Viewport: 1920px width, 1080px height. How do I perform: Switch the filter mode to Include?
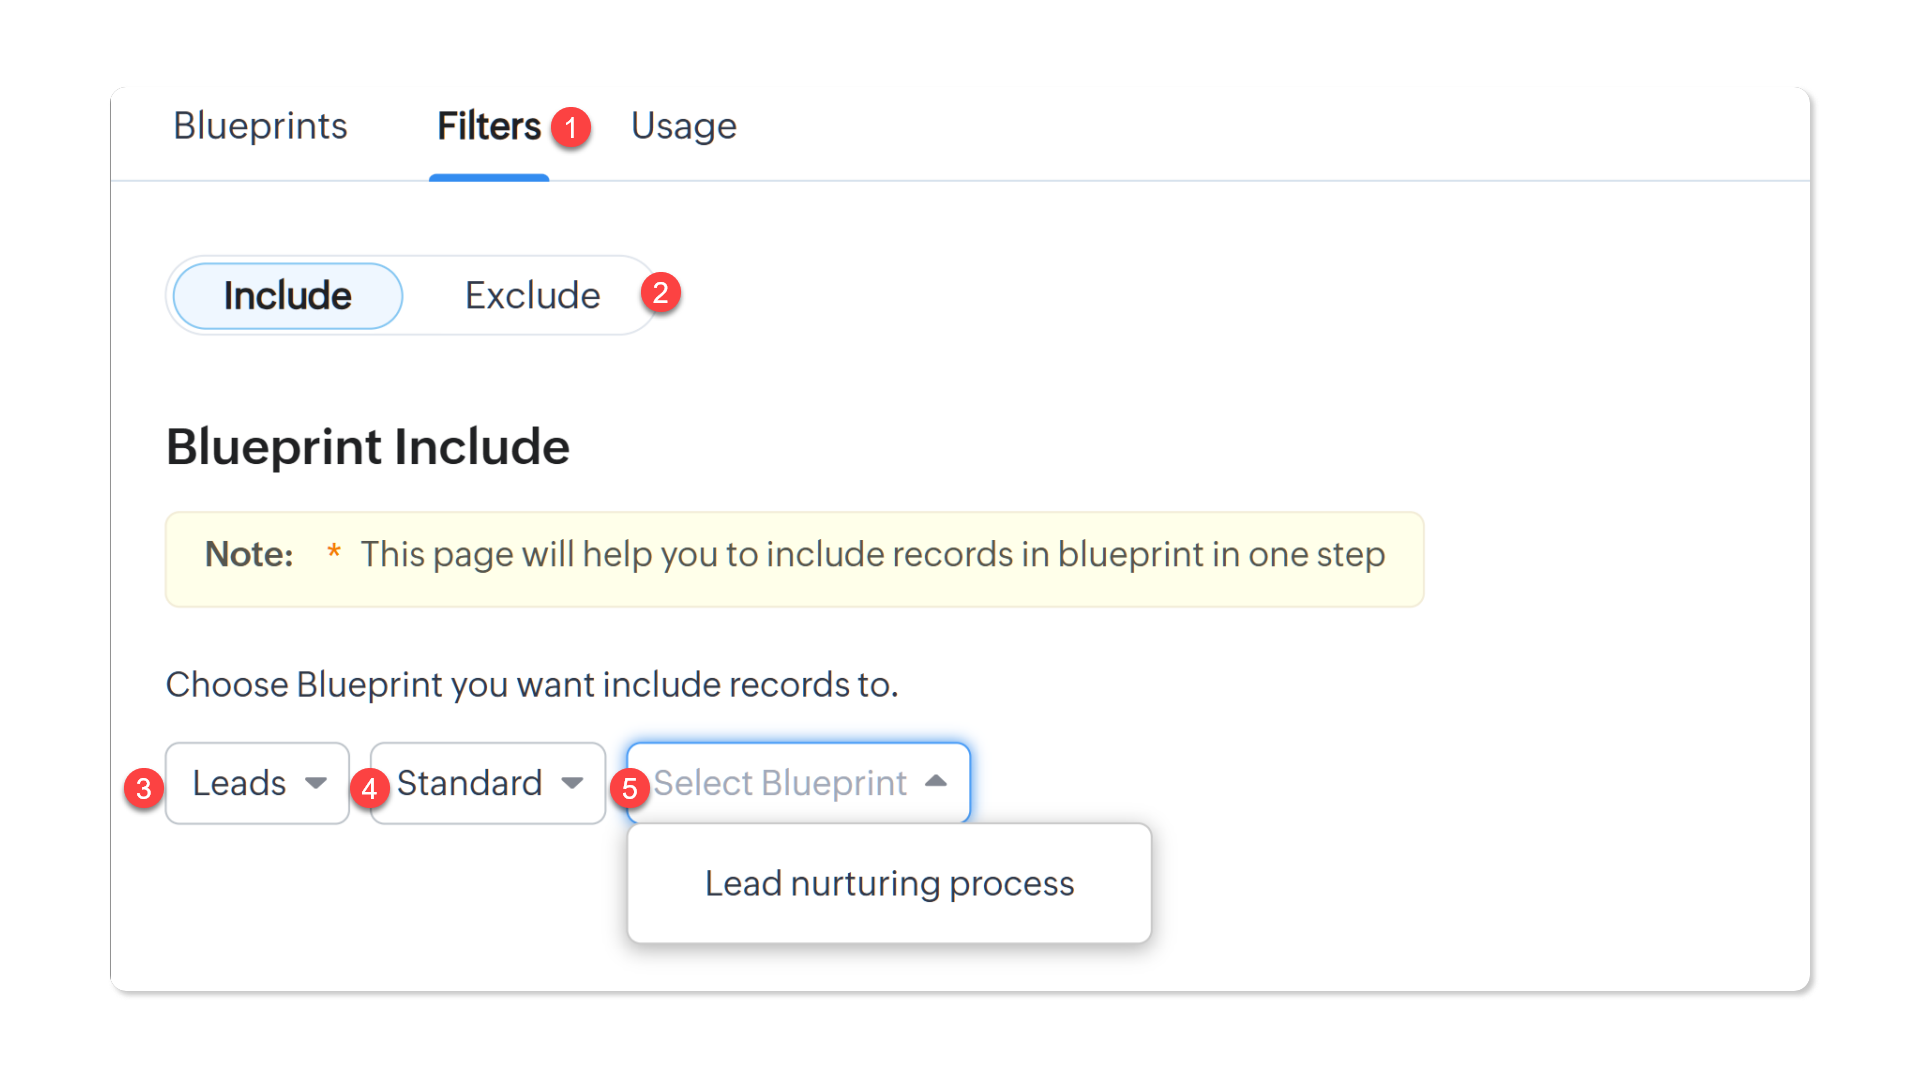[x=288, y=296]
